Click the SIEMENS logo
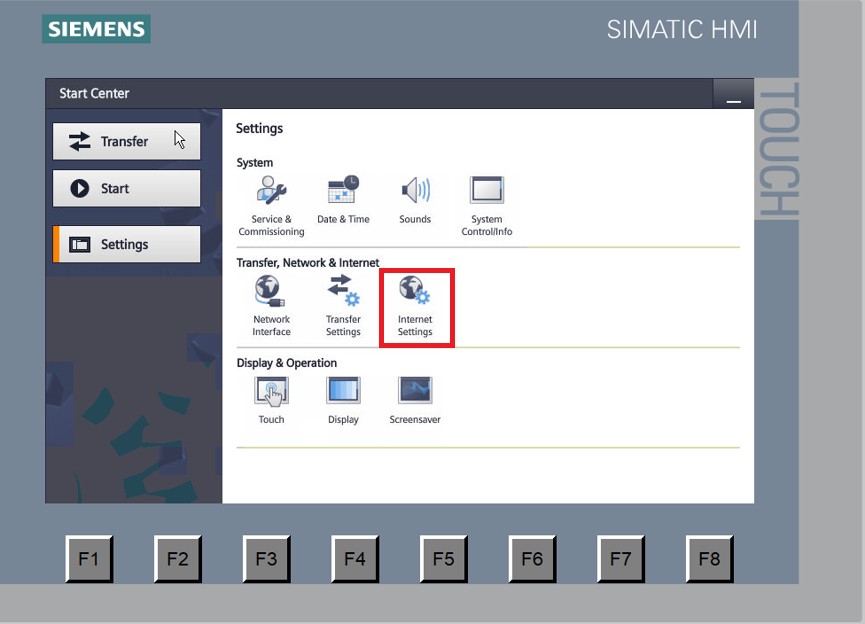Viewport: 865px width, 624px height. pos(96,29)
